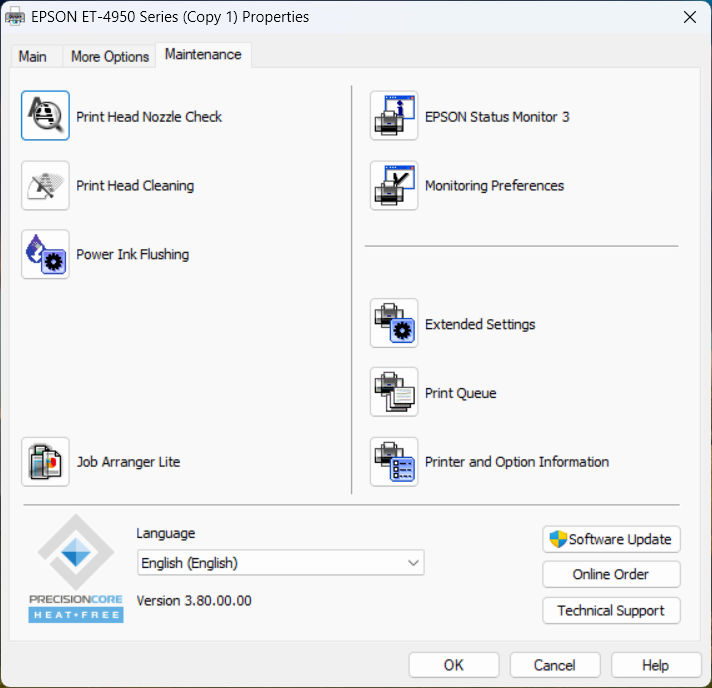The image size is (712, 688).
Task: Expand the Language dropdown
Action: [x=281, y=563]
